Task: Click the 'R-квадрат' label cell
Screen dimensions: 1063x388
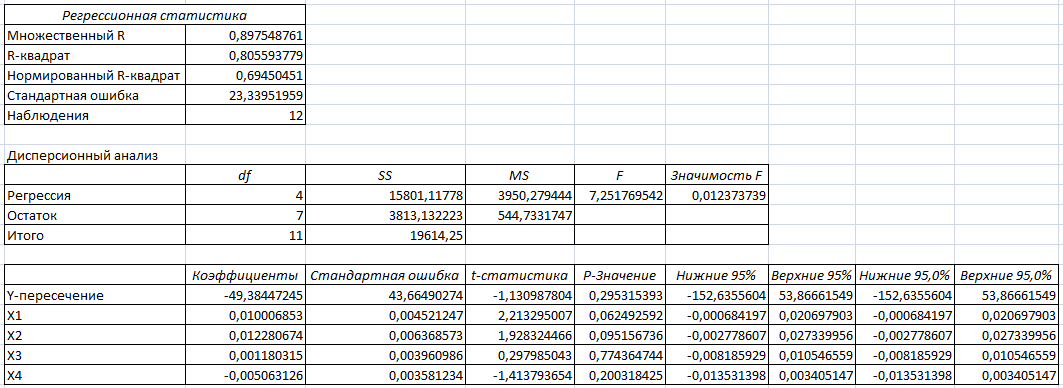Action: point(94,55)
